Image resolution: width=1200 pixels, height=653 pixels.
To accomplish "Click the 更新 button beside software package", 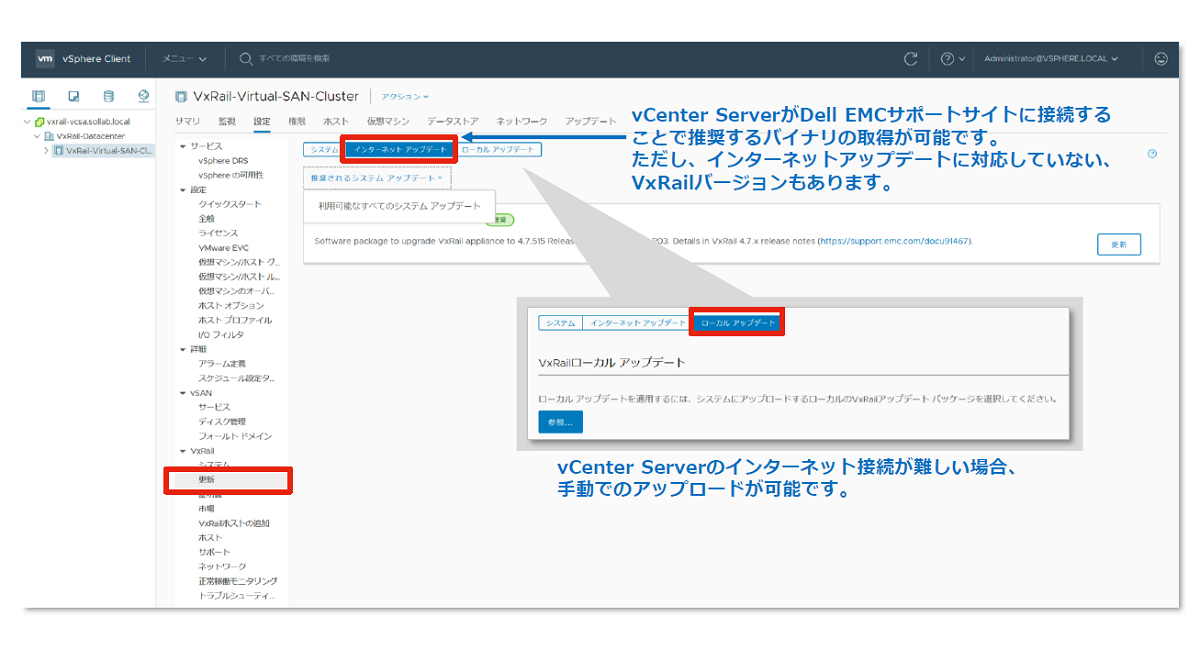I will tap(1118, 245).
